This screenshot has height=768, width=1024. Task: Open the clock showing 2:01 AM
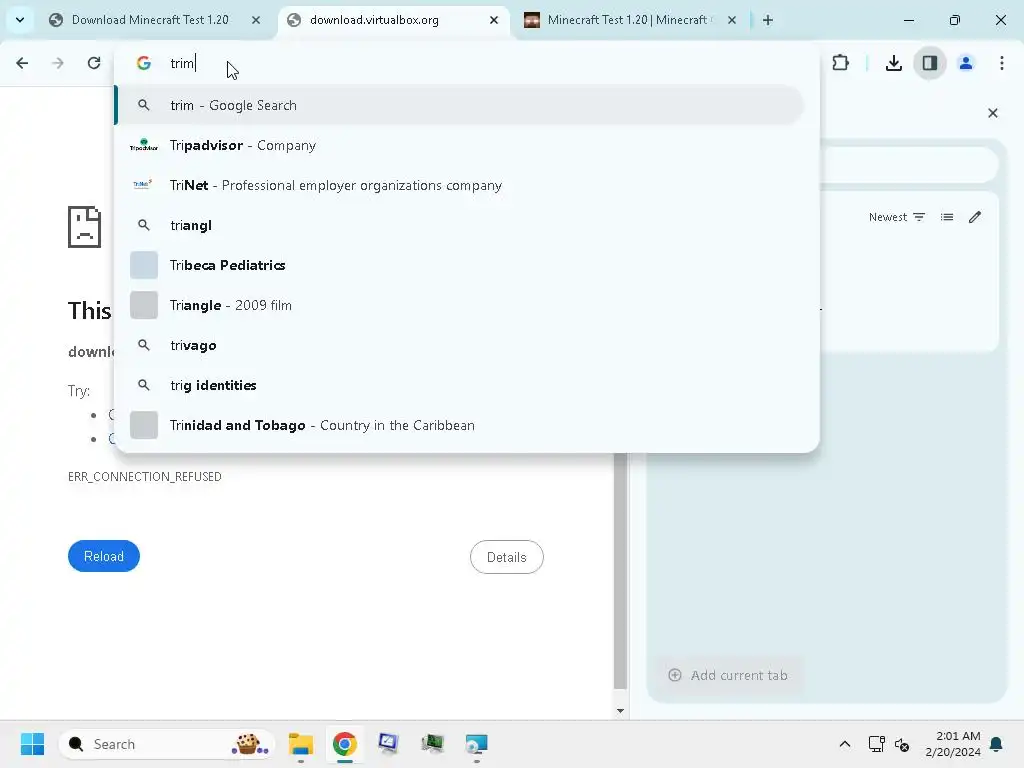point(953,744)
